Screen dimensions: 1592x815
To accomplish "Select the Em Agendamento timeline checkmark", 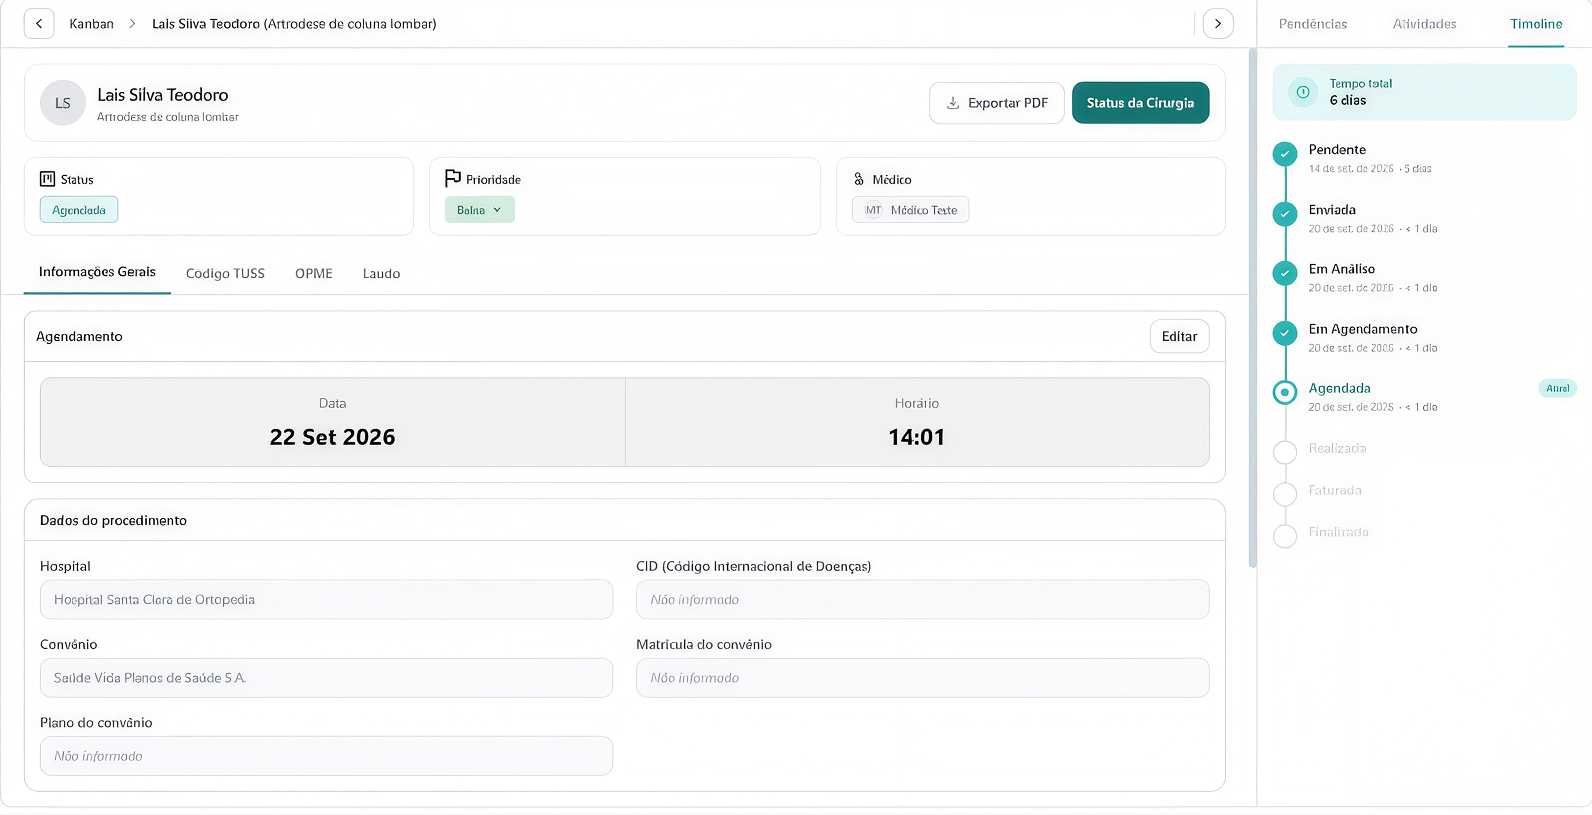I will tap(1285, 333).
